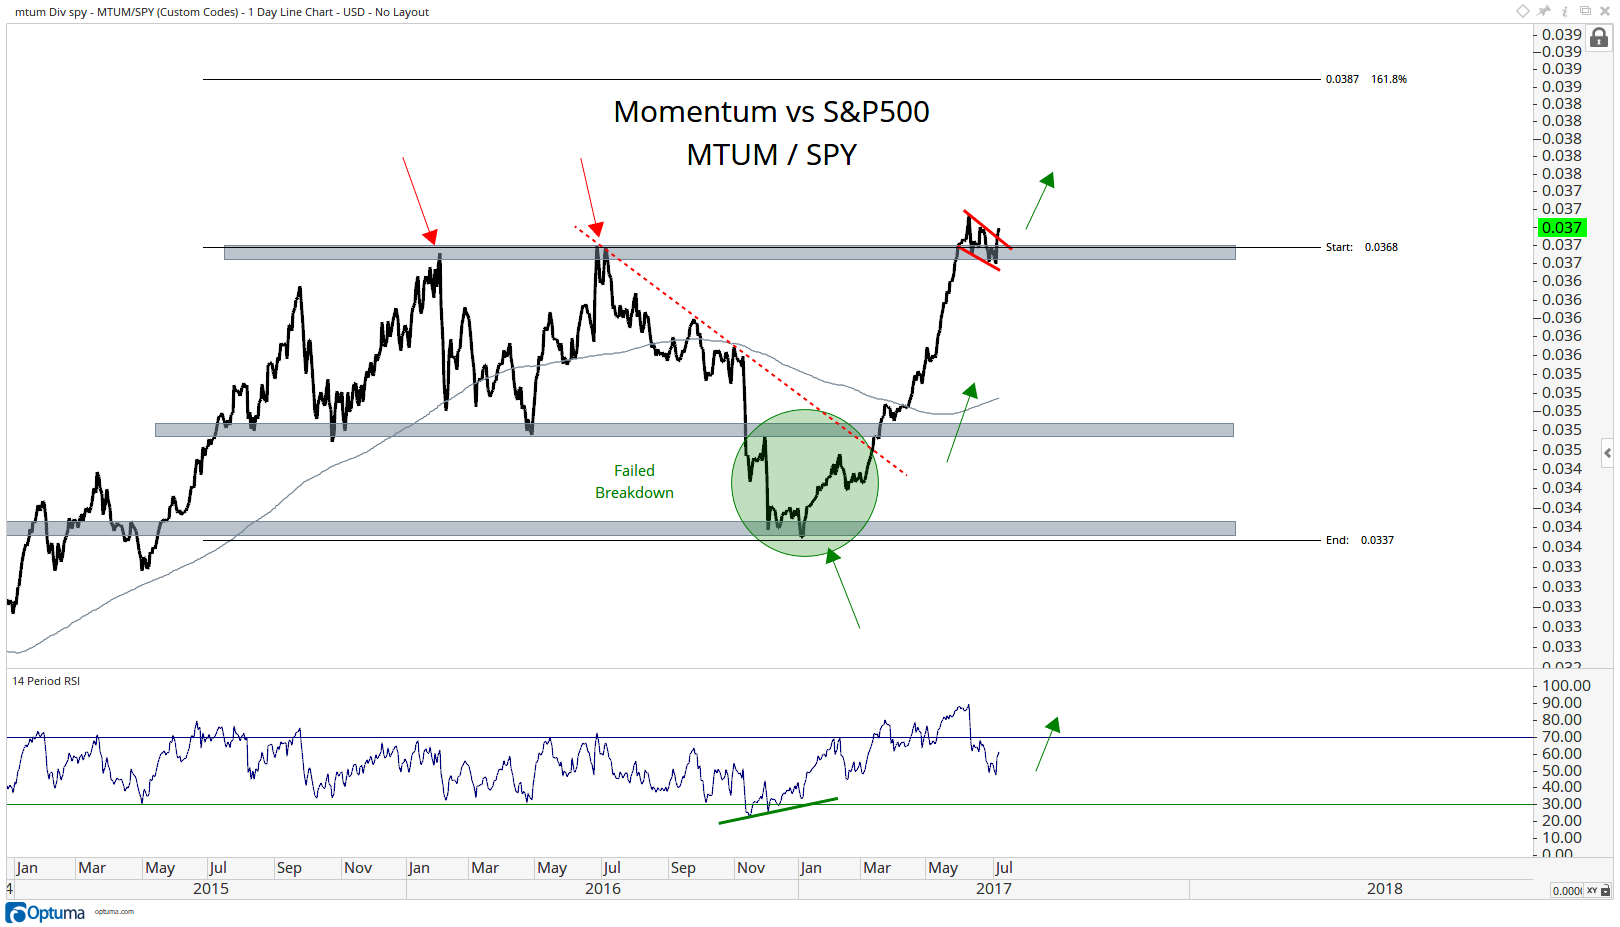Viewport: 1620px width, 927px height.
Task: Close the chart with the X icon
Action: point(1605,11)
